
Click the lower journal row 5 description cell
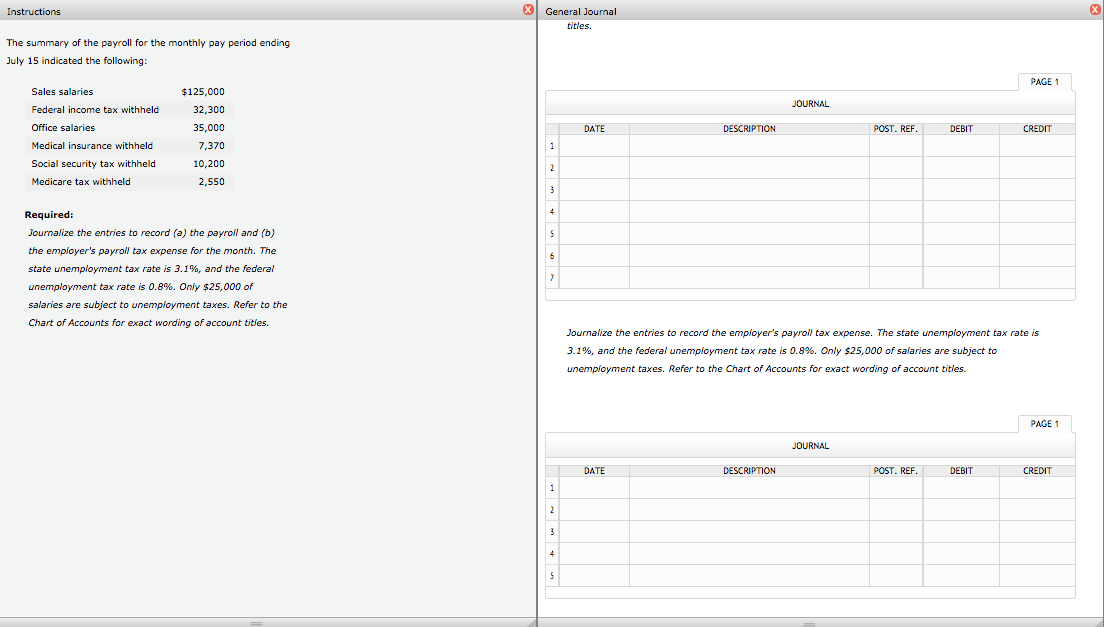click(749, 576)
